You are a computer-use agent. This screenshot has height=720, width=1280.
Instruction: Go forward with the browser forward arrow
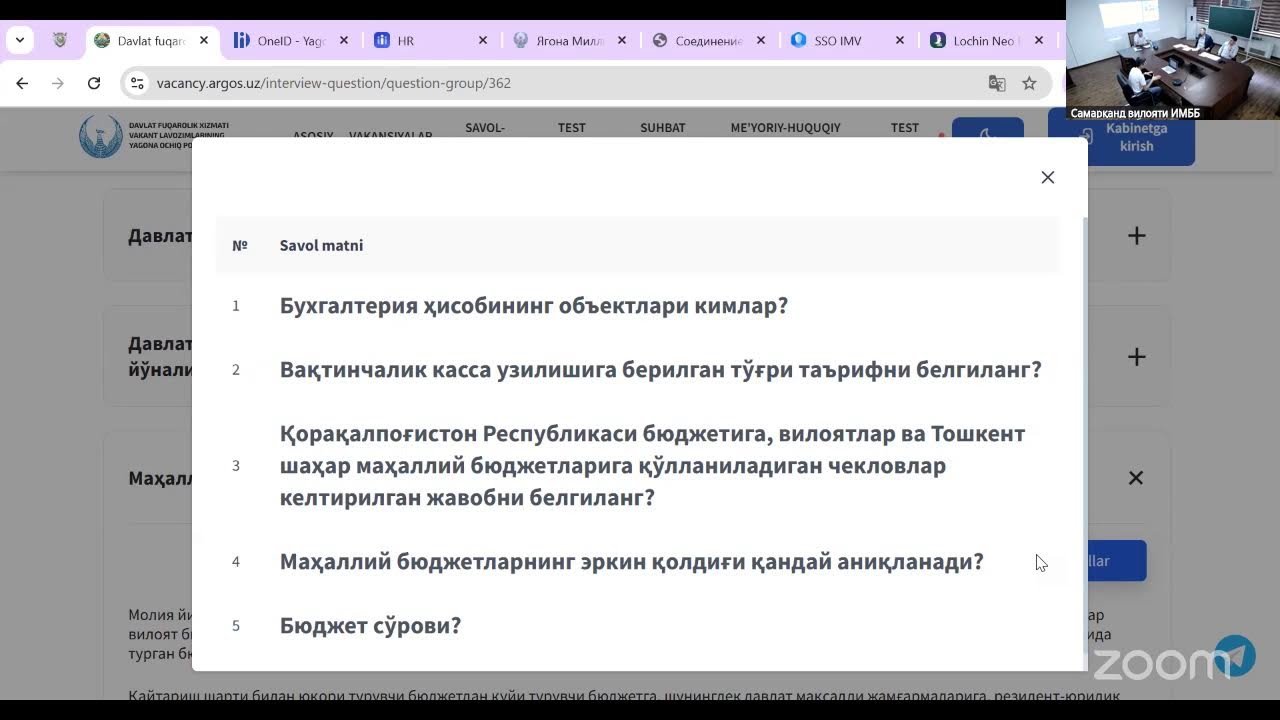[58, 83]
